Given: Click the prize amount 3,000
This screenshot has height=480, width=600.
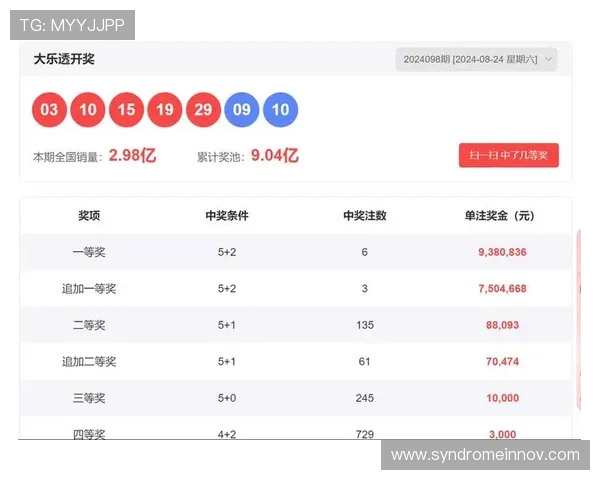Looking at the screenshot, I should point(502,434).
